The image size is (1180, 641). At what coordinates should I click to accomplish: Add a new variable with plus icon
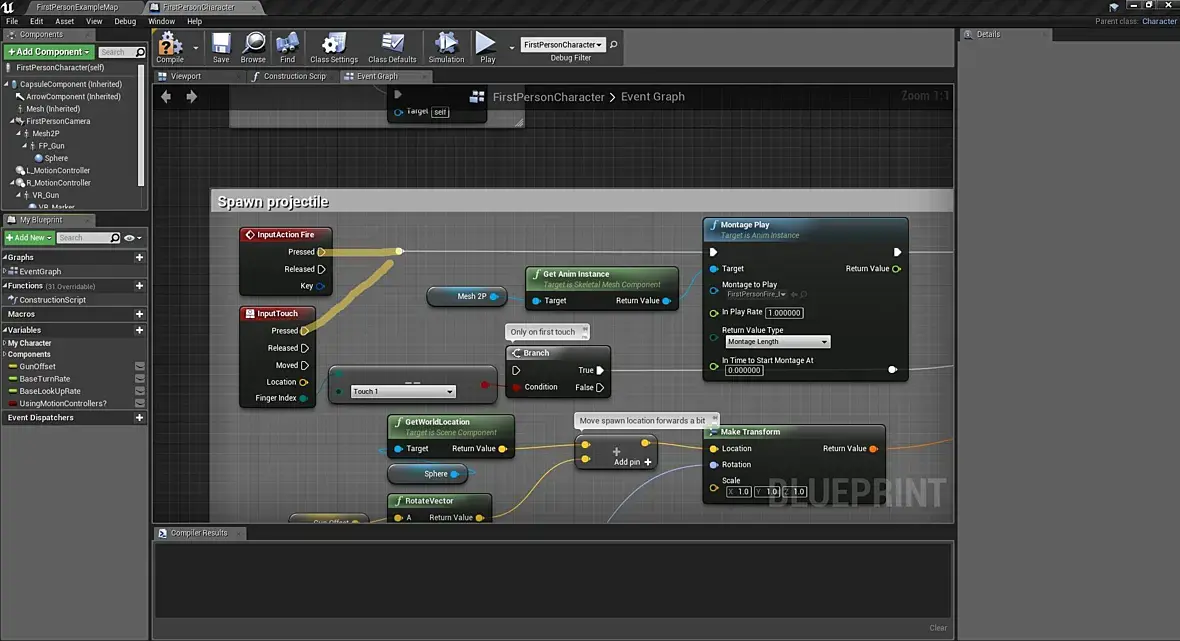click(139, 330)
